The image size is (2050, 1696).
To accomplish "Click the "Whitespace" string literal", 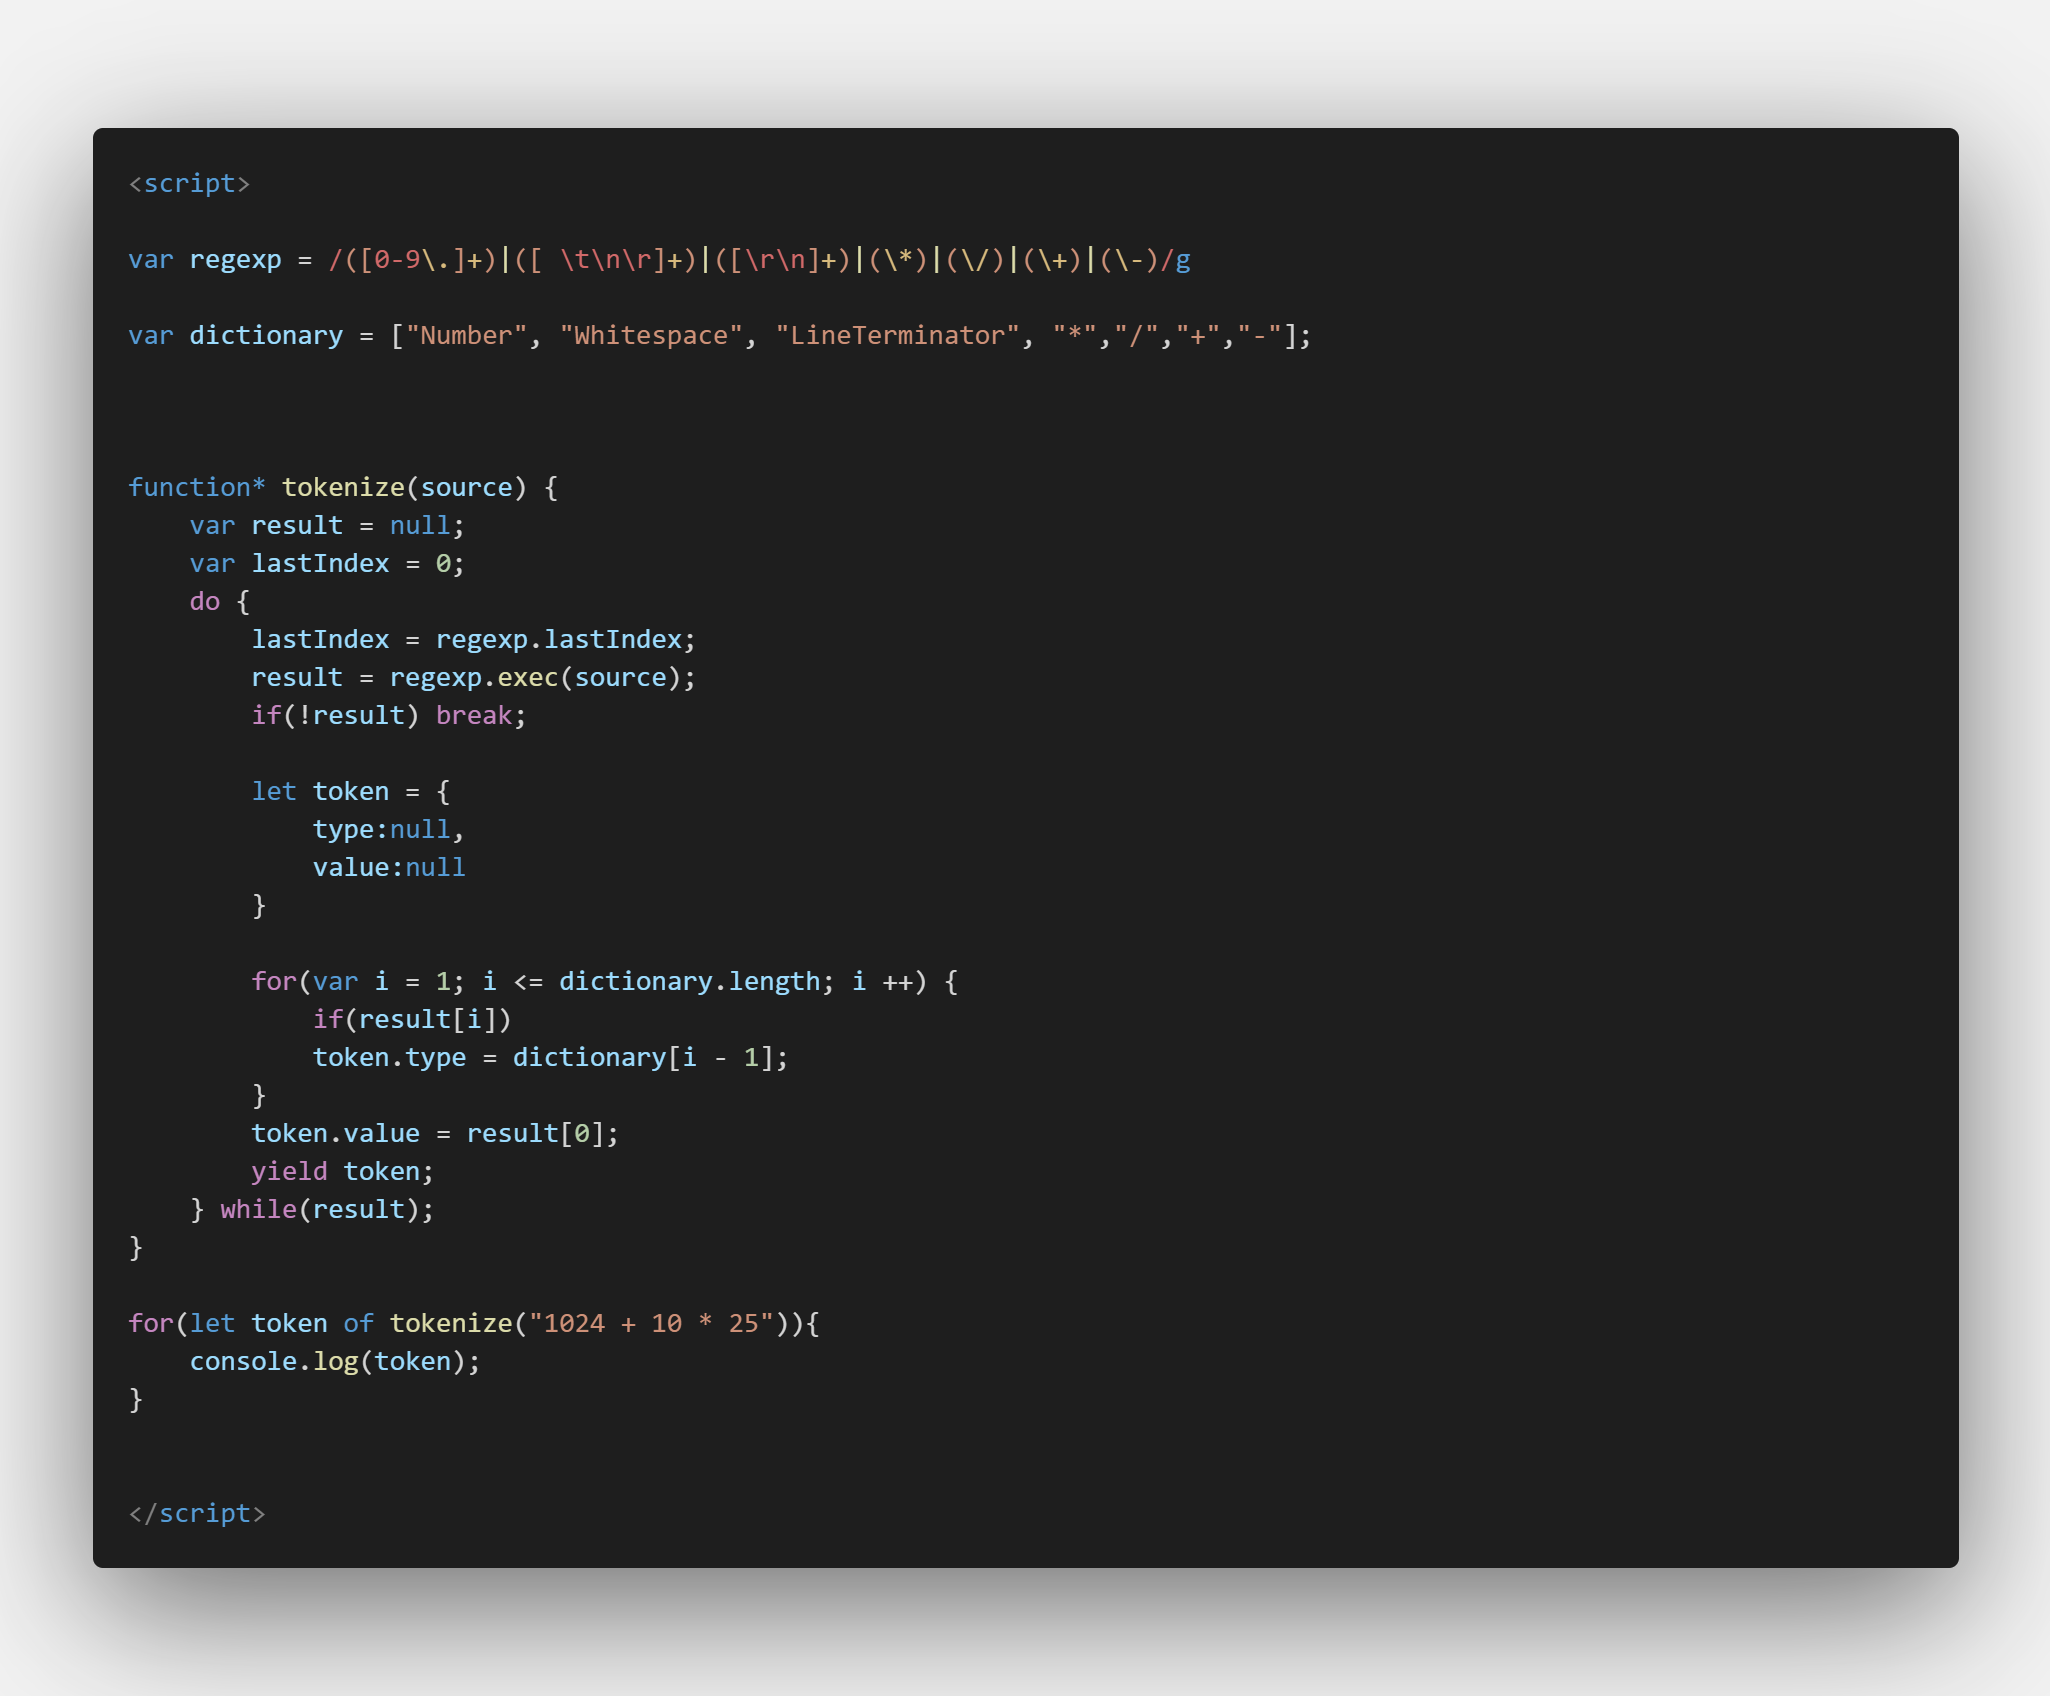I will click(650, 336).
